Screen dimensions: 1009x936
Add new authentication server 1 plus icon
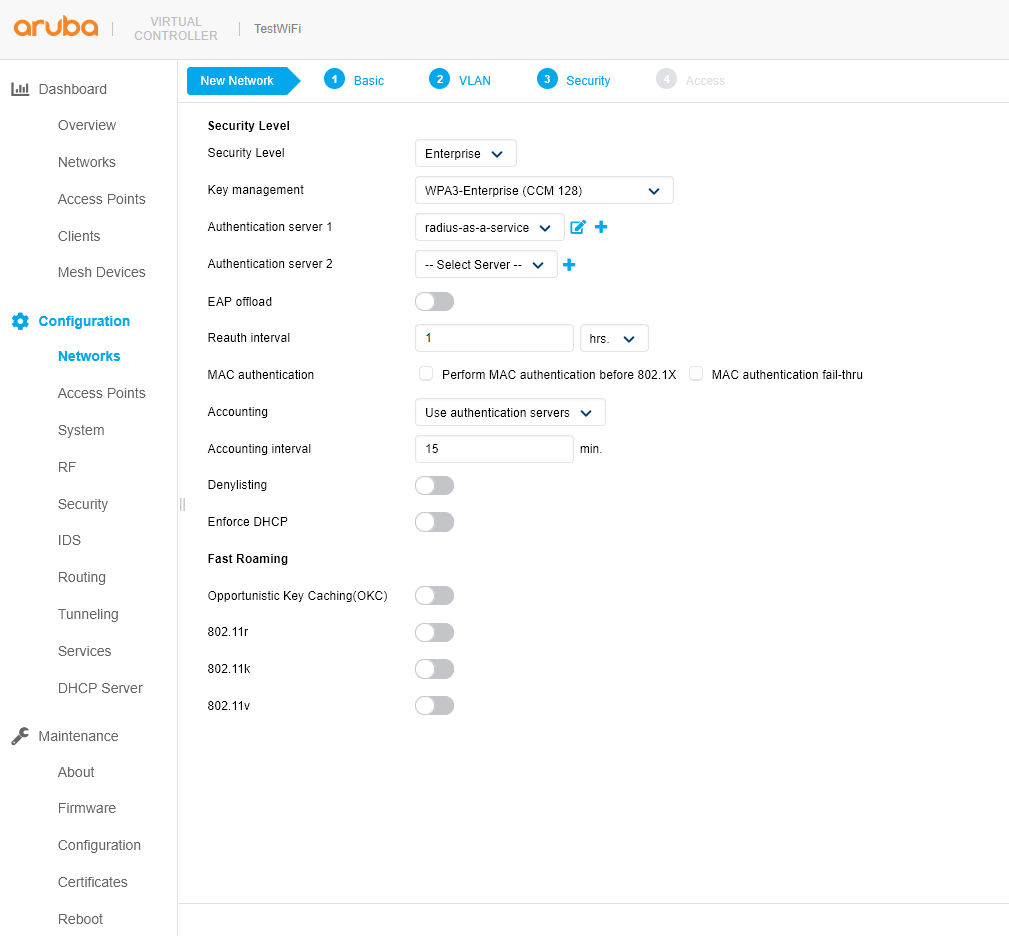pyautogui.click(x=601, y=227)
